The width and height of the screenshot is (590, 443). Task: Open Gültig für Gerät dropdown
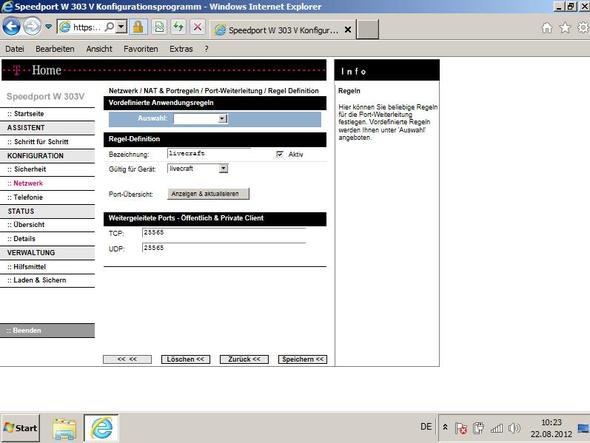tap(198, 169)
